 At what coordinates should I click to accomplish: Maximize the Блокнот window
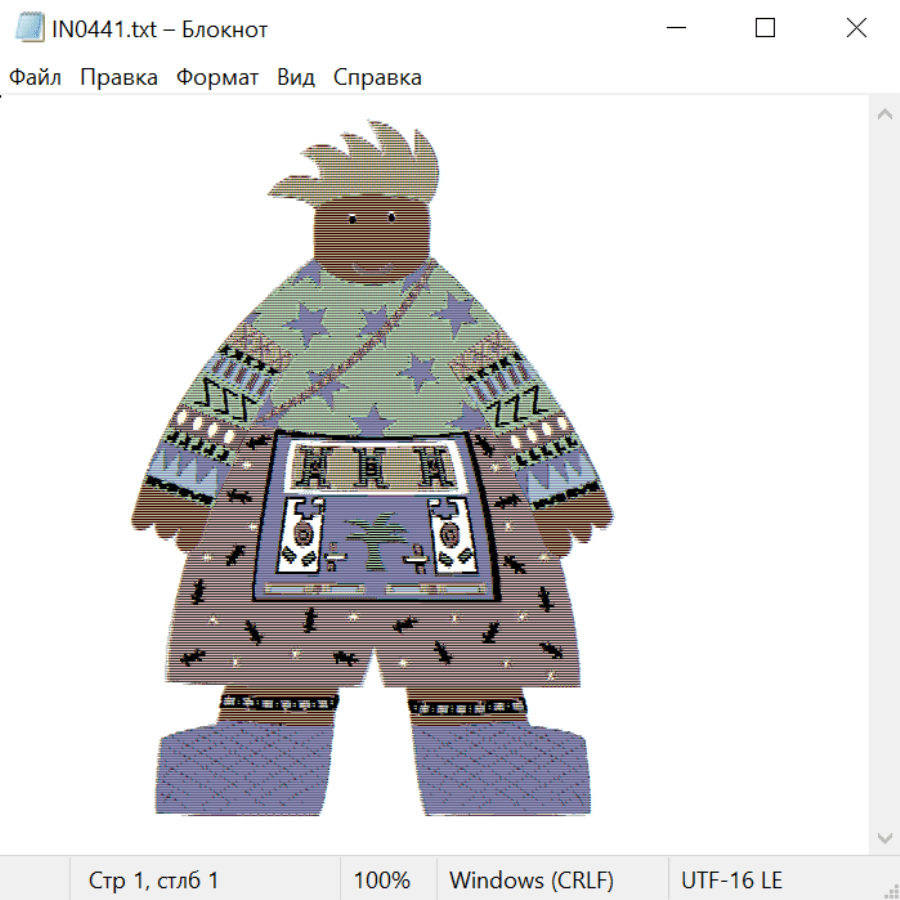click(x=765, y=28)
